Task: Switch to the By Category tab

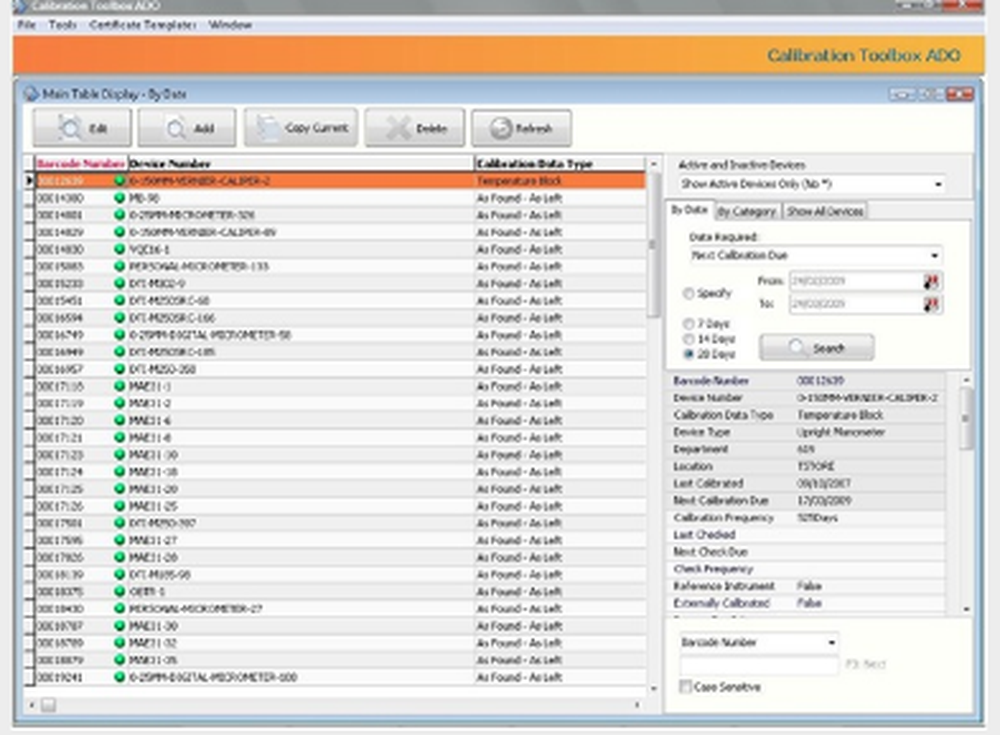Action: click(747, 211)
